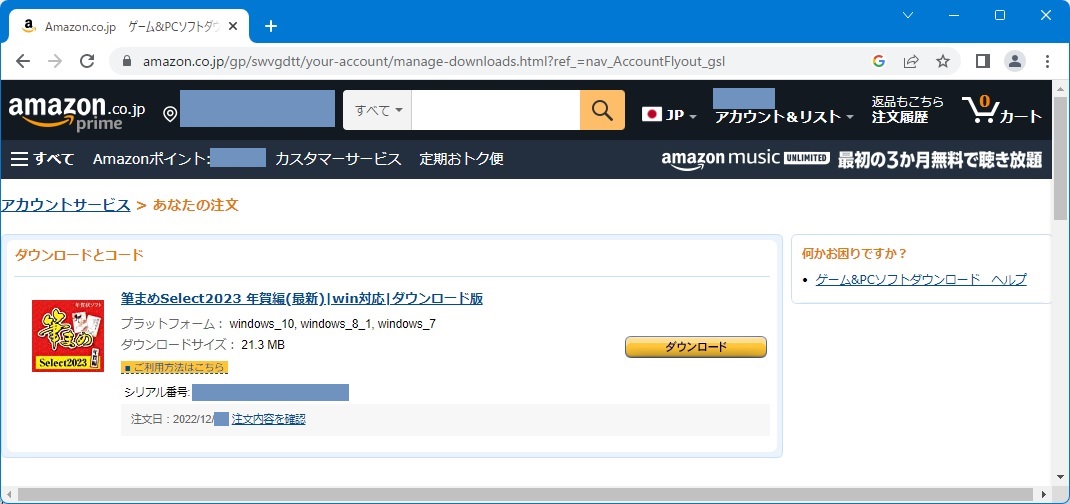This screenshot has width=1070, height=504.
Task: Click the Amazon.co.jp prime logo
Action: [76, 111]
